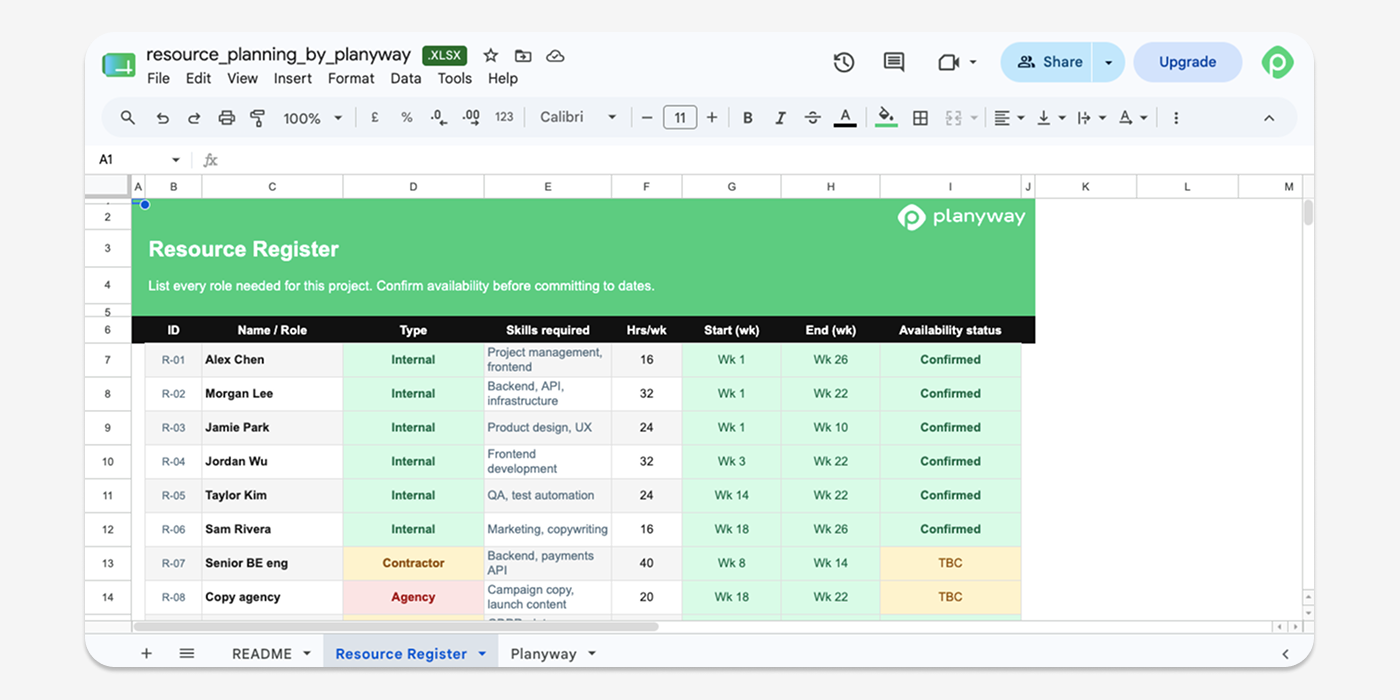Open the fill color picker
Viewport: 1400px width, 700px height.
point(886,117)
